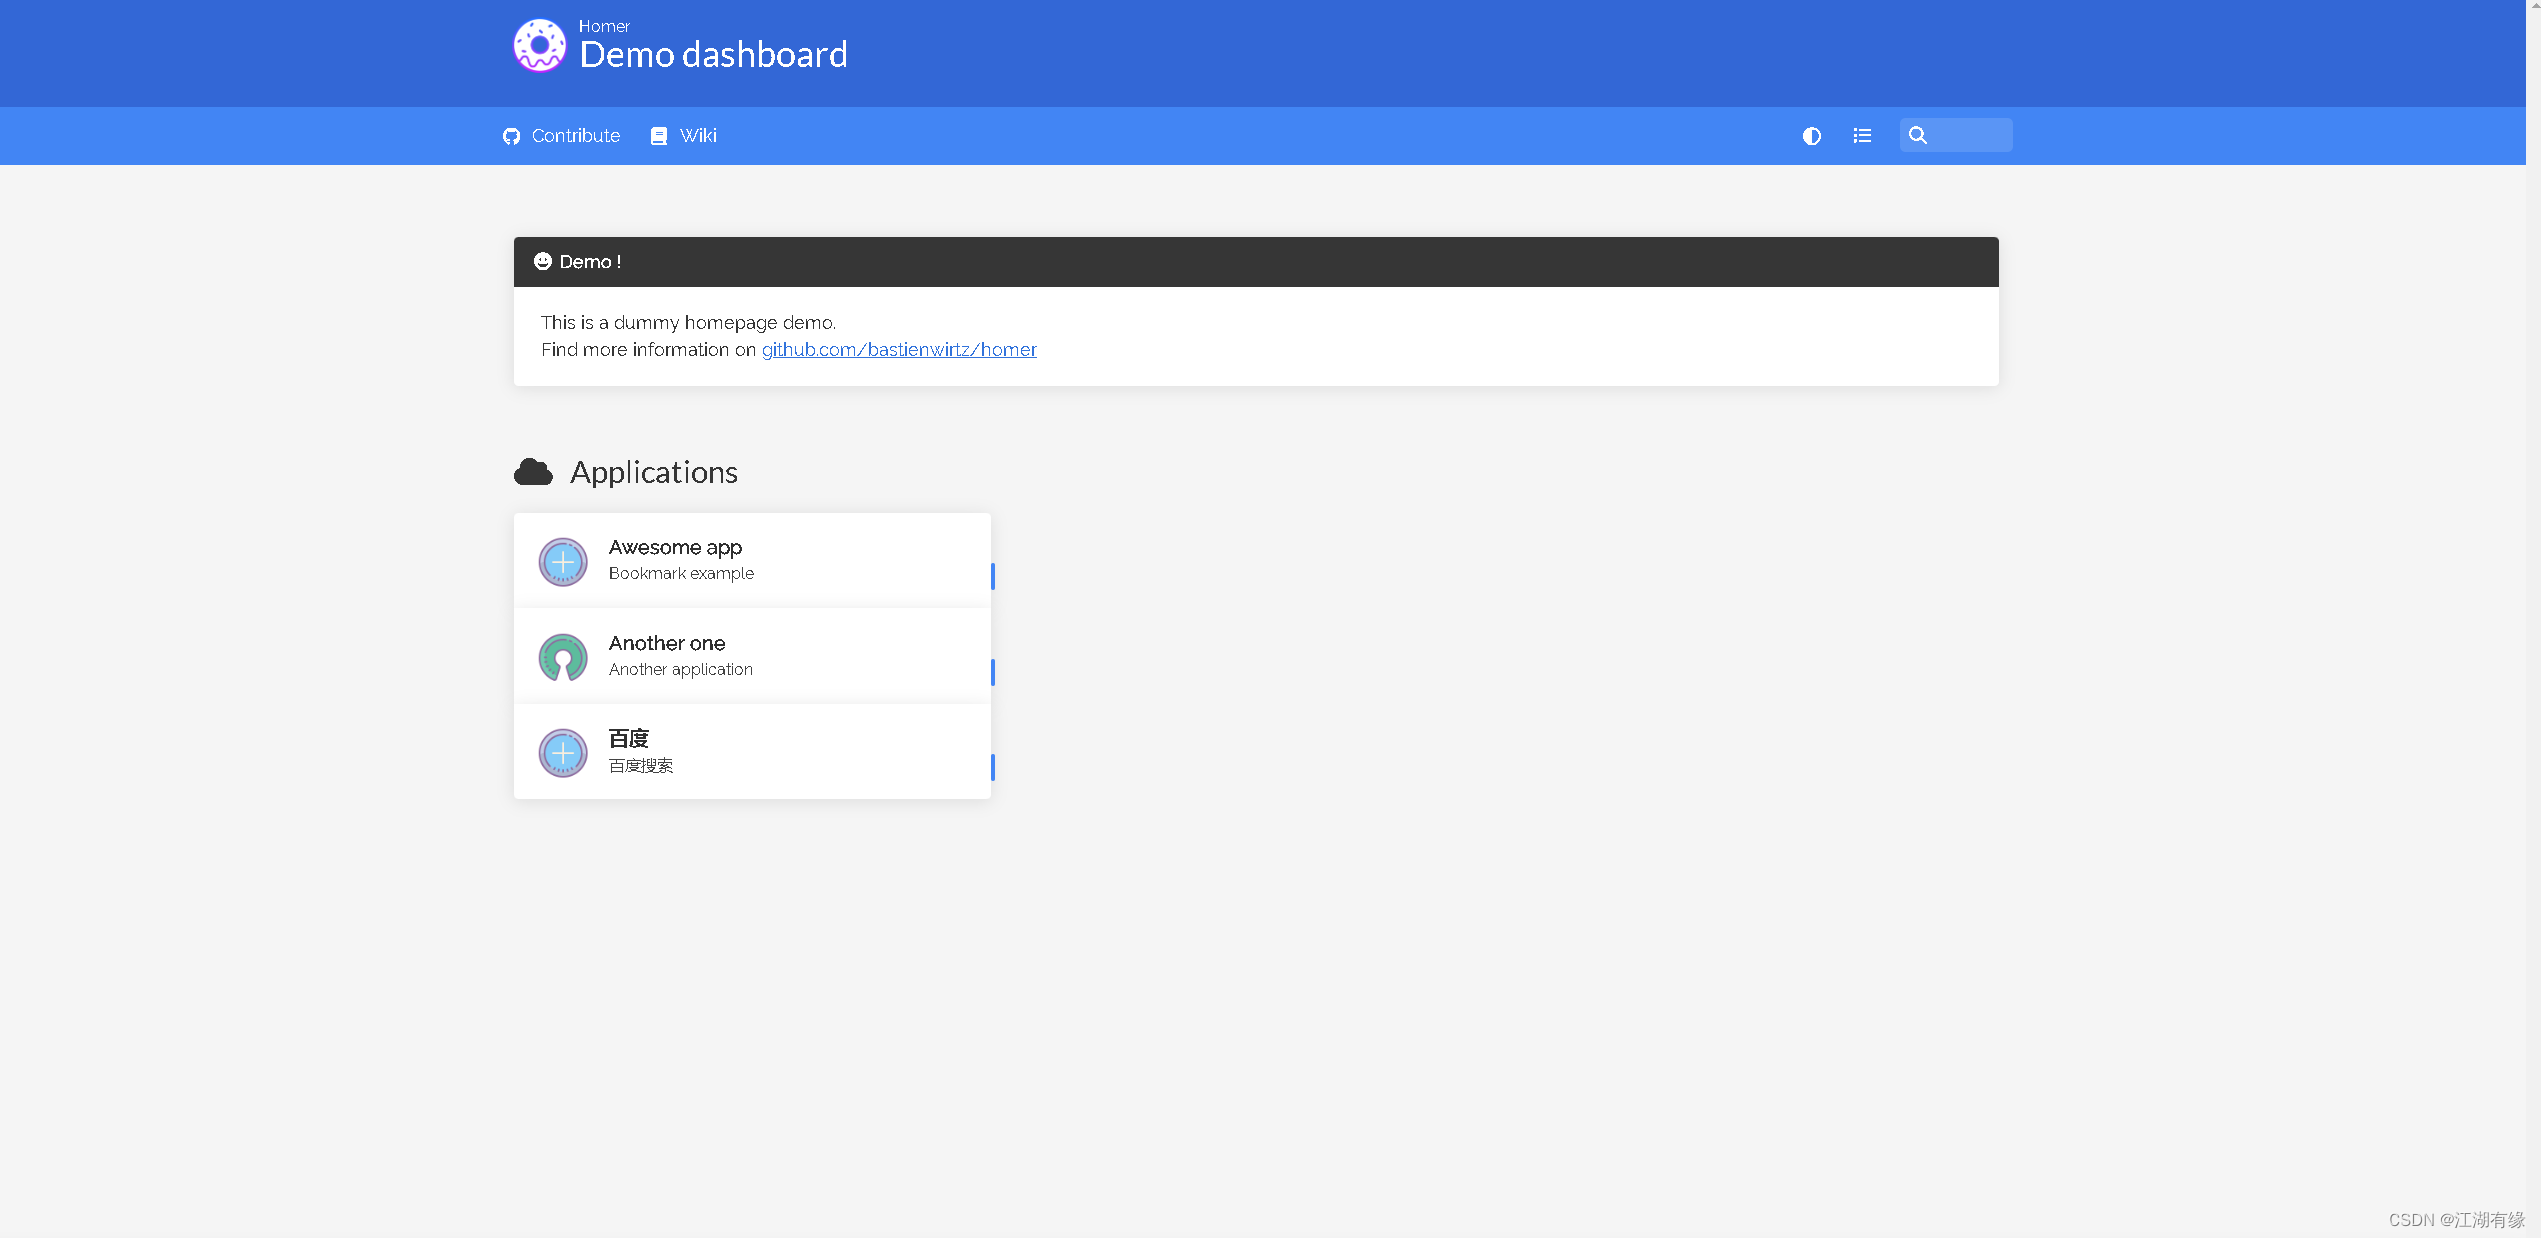Image resolution: width=2541 pixels, height=1238 pixels.
Task: Click the Demo dashboard title
Action: click(x=713, y=55)
